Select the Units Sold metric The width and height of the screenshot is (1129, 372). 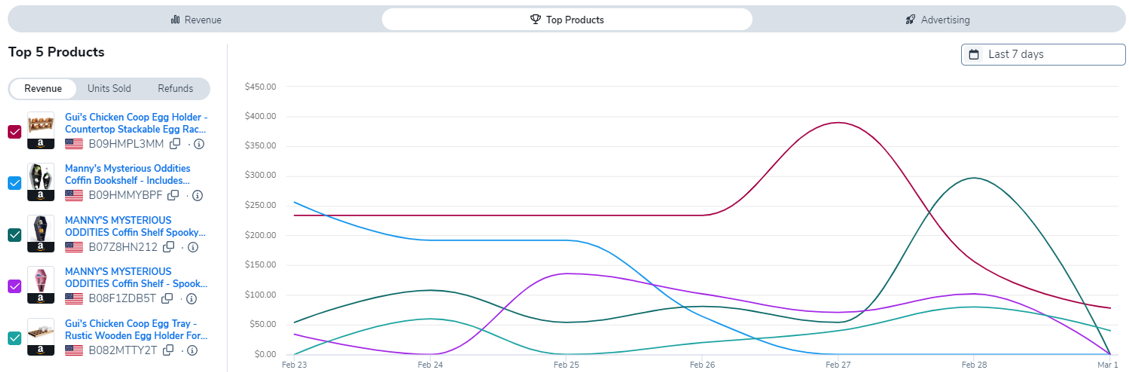pos(109,89)
